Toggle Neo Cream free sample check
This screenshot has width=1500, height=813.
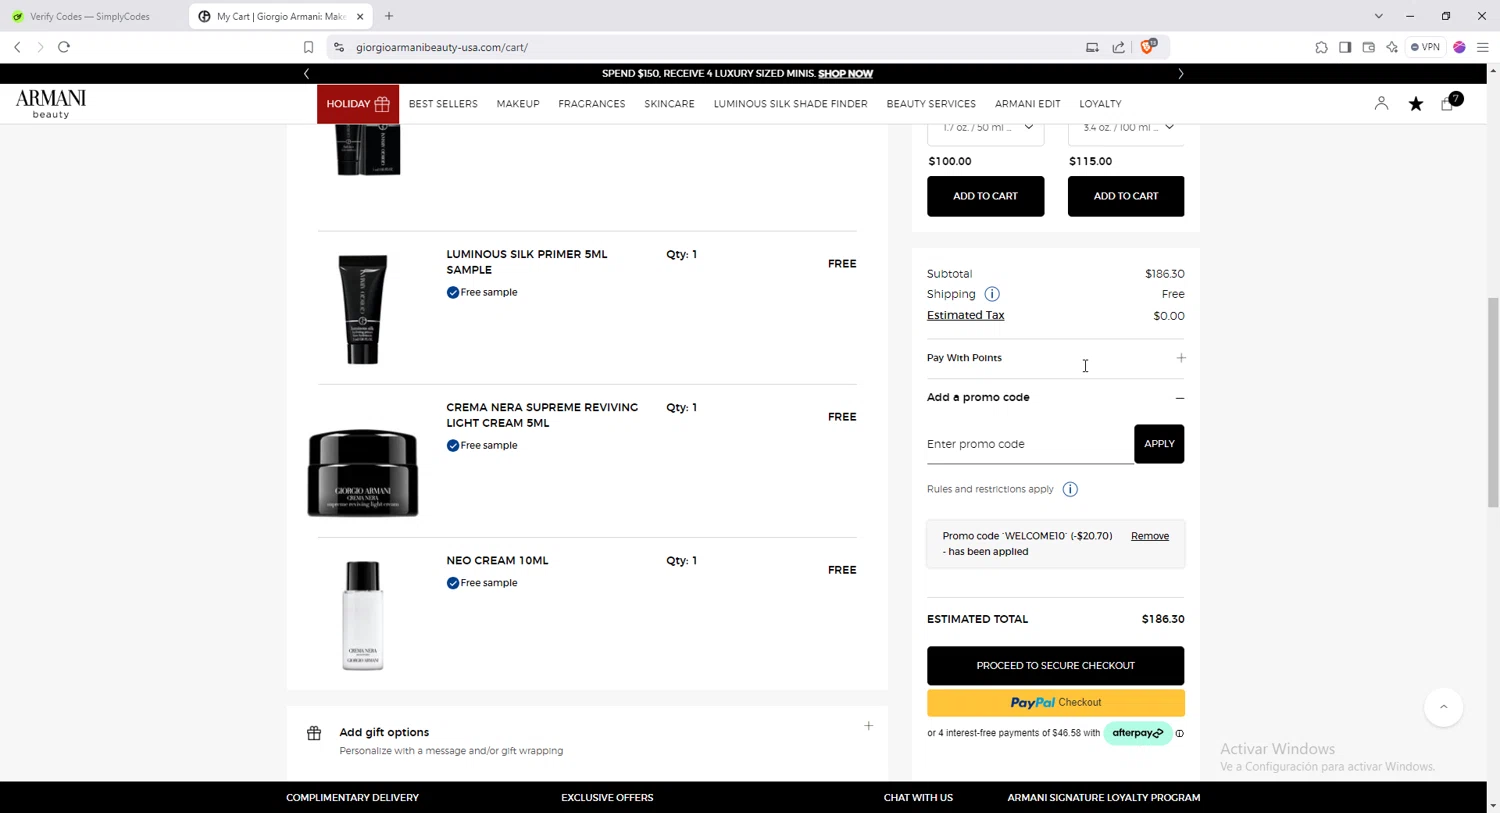point(453,583)
